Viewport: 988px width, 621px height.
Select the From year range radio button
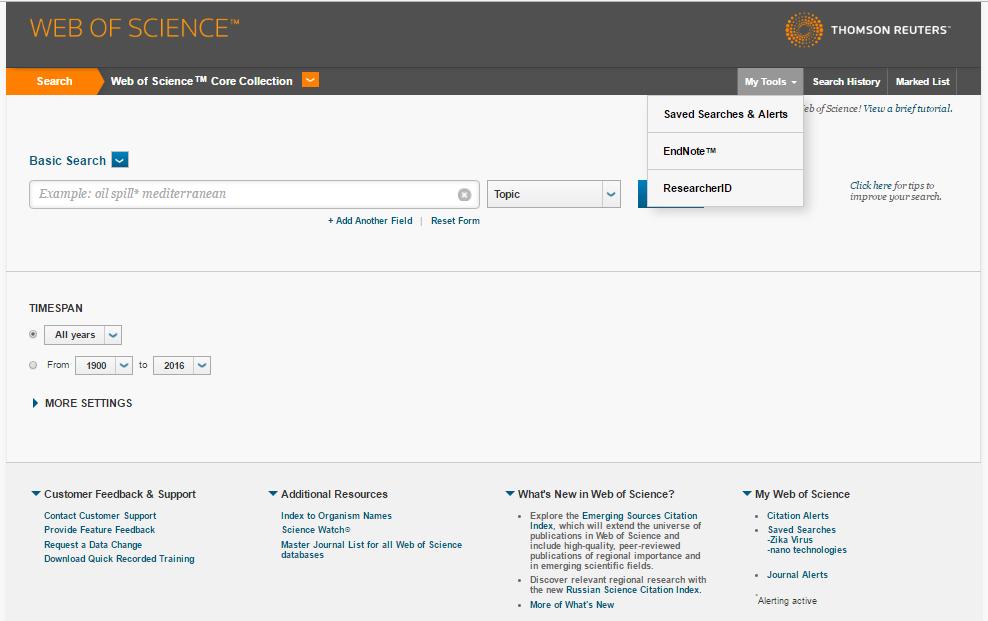pos(33,365)
